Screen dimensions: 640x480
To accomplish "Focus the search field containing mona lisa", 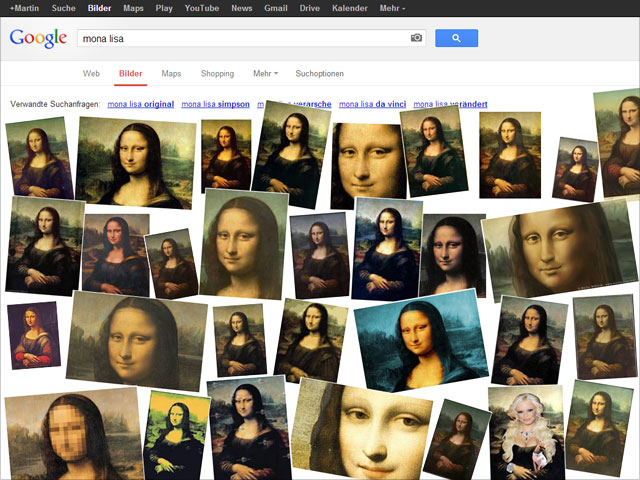I will coord(251,38).
